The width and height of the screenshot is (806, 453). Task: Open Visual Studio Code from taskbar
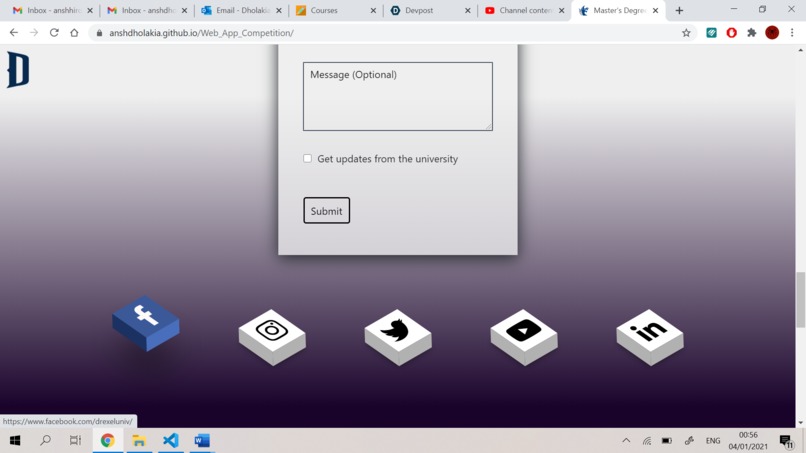click(171, 441)
